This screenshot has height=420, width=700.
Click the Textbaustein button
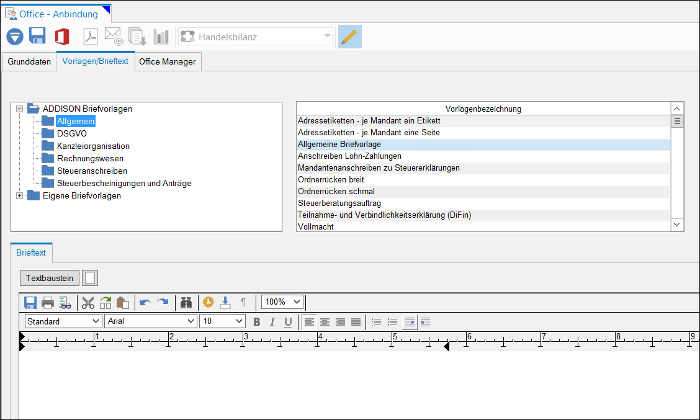coord(50,278)
